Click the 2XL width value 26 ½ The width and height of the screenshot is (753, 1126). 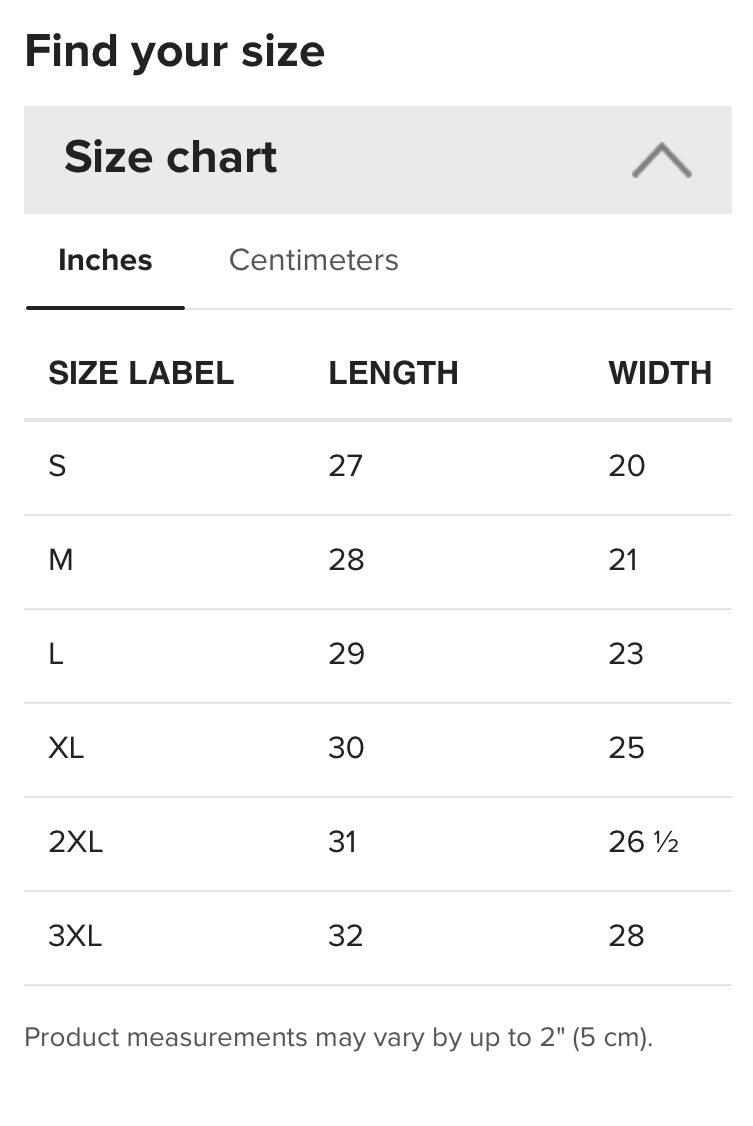(x=643, y=842)
